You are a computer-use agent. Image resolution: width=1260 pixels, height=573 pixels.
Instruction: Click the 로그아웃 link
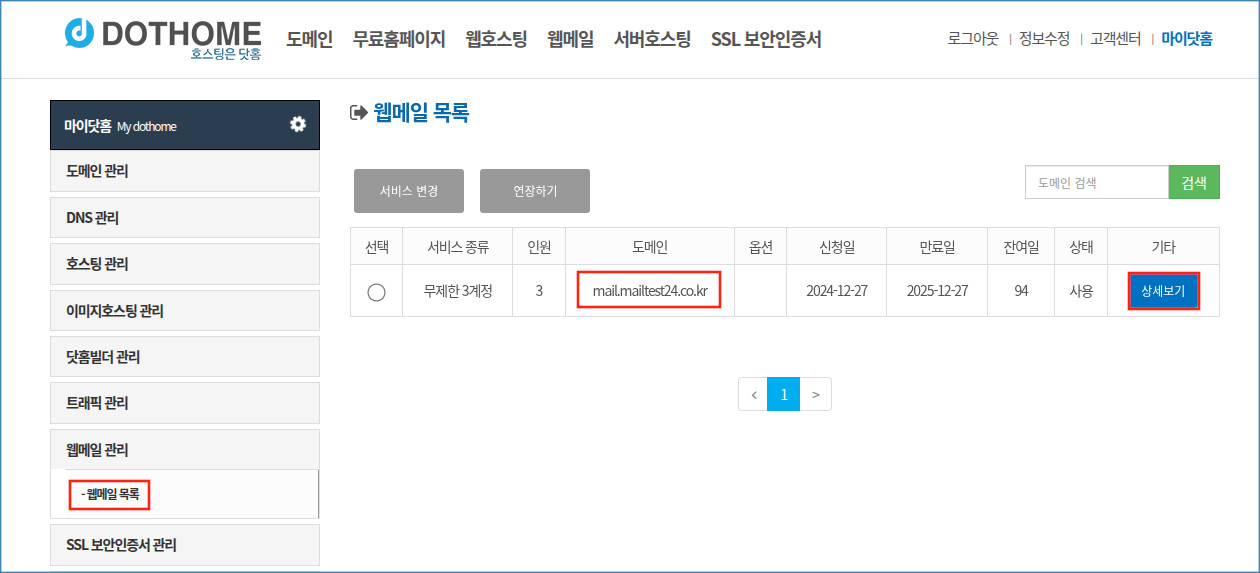pos(973,39)
